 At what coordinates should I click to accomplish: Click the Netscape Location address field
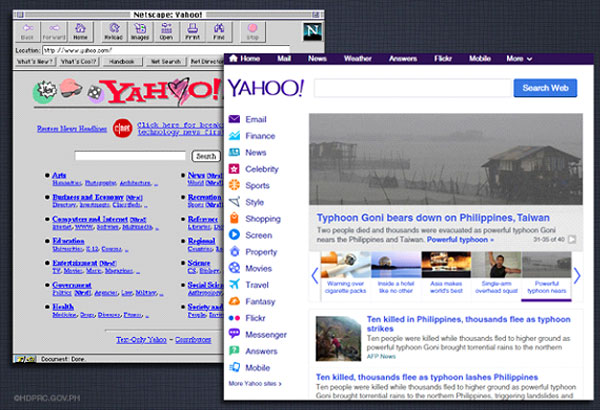pyautogui.click(x=166, y=50)
